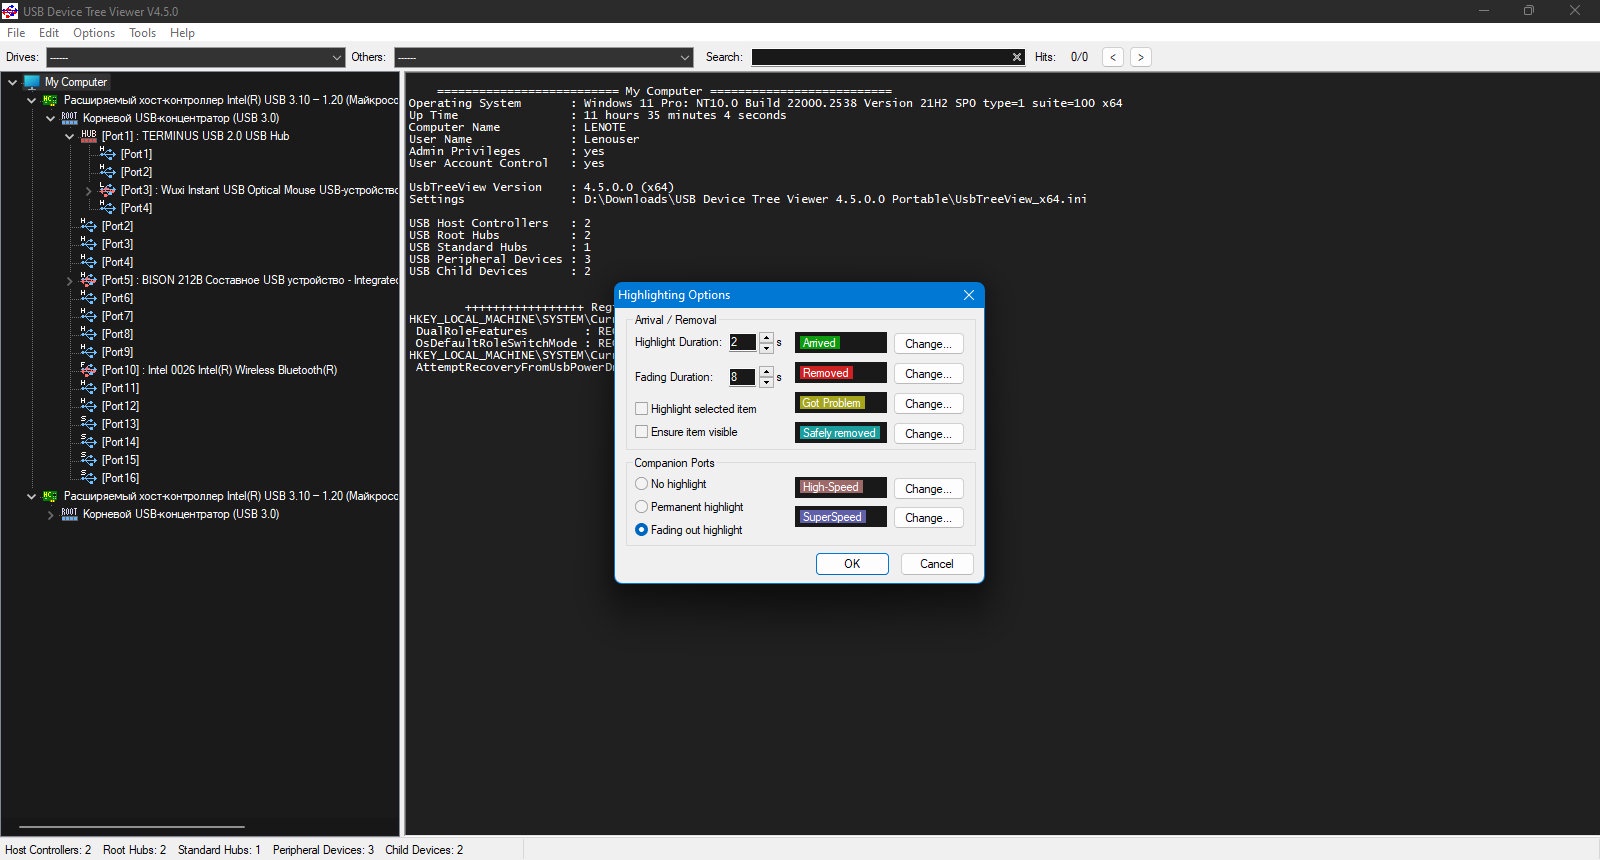Increase Fading Duration with up arrow

tap(766, 372)
